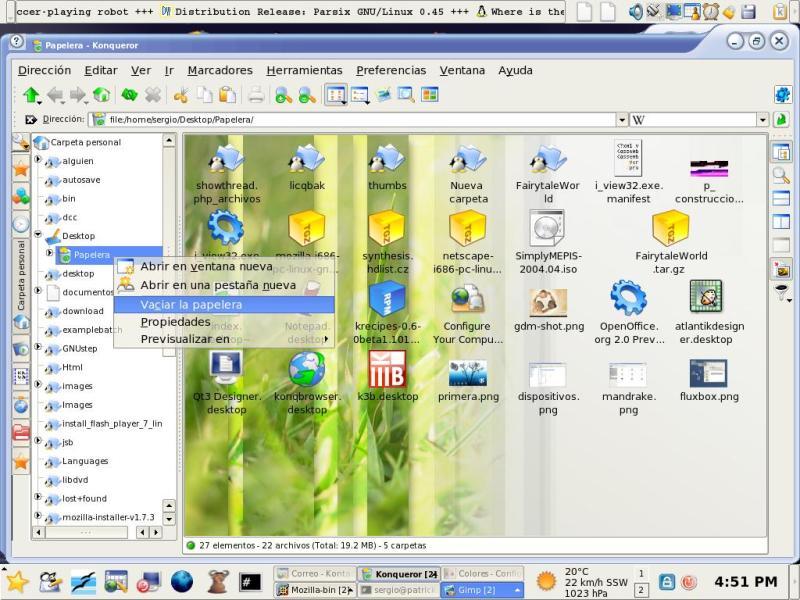This screenshot has width=800, height=600.
Task: Click the Home folder toolbar icon
Action: [x=101, y=95]
